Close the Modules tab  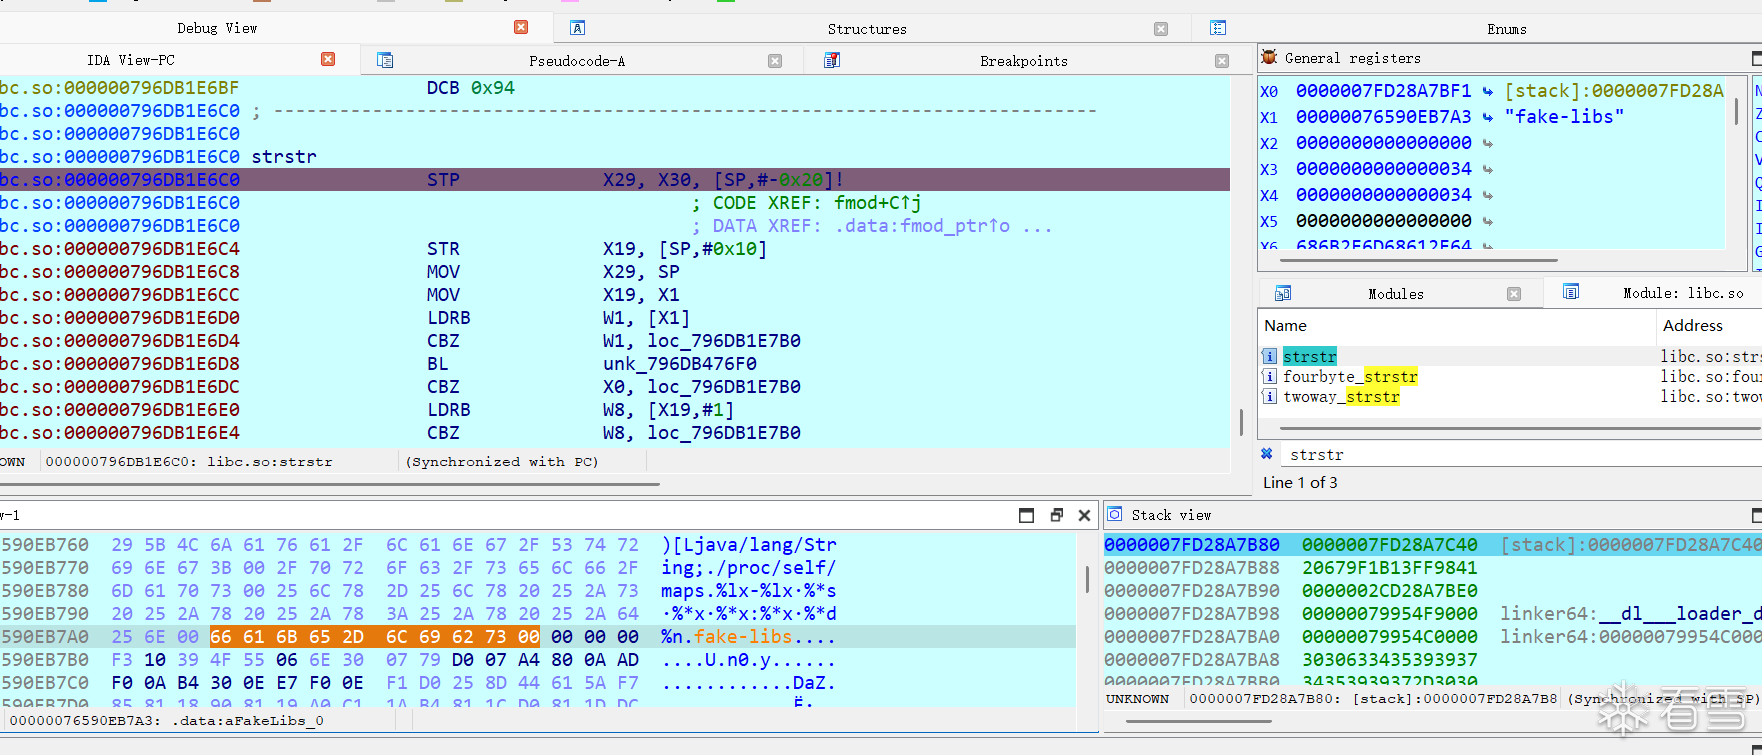[1514, 294]
